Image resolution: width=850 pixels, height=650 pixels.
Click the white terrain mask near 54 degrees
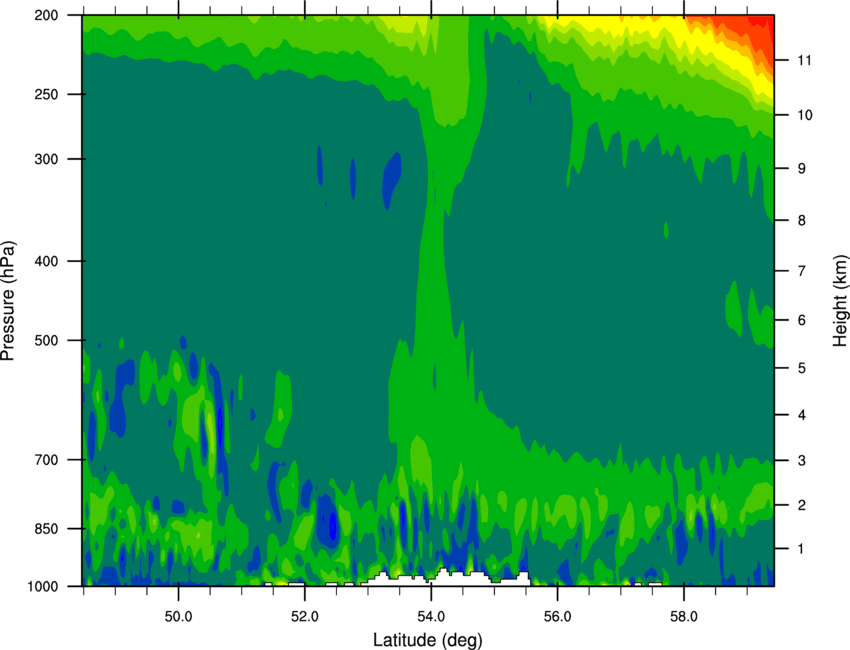click(445, 578)
